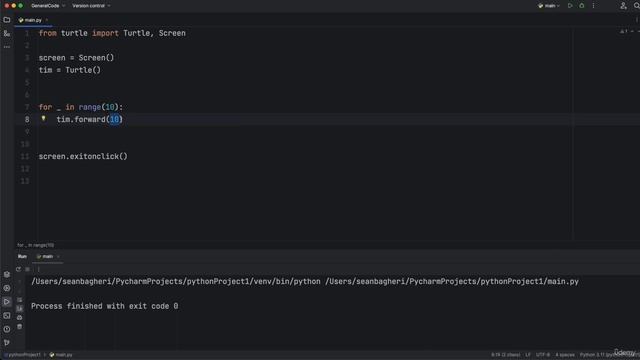Open Code With Me user icon

pyautogui.click(x=623, y=6)
